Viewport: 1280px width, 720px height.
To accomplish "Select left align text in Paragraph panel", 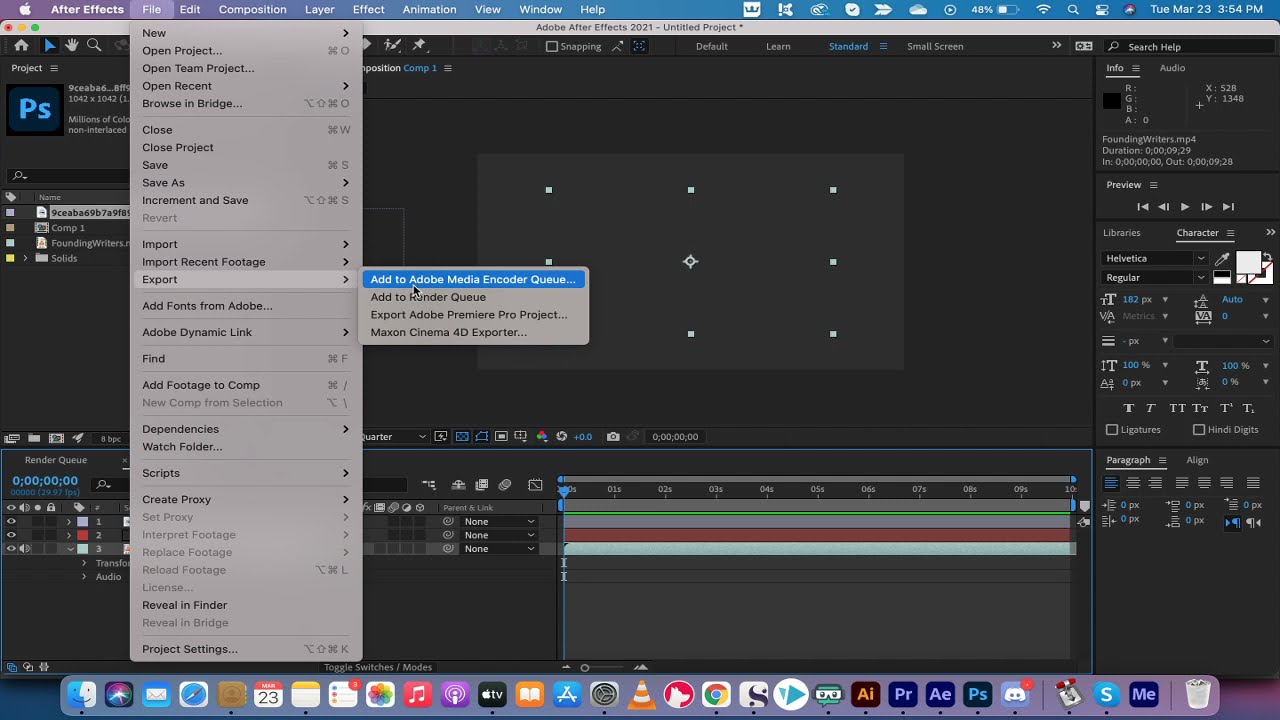I will click(x=1110, y=483).
